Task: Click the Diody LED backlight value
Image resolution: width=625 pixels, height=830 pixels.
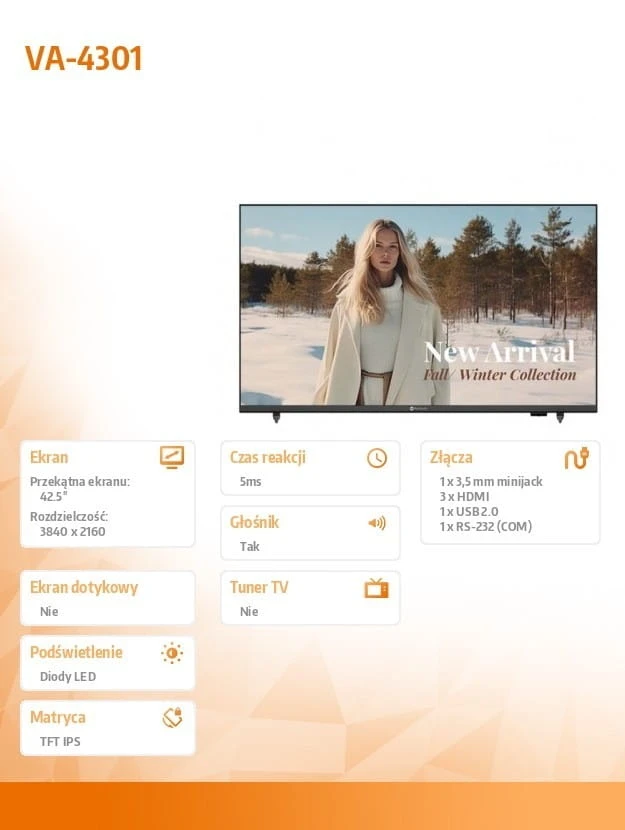Action: 68,677
